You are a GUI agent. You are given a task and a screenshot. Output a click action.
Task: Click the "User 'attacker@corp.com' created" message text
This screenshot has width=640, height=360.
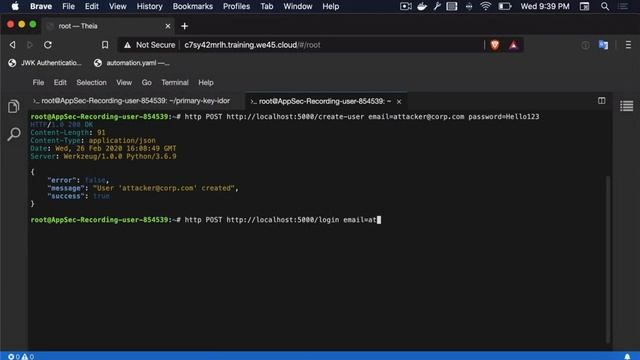tap(164, 188)
